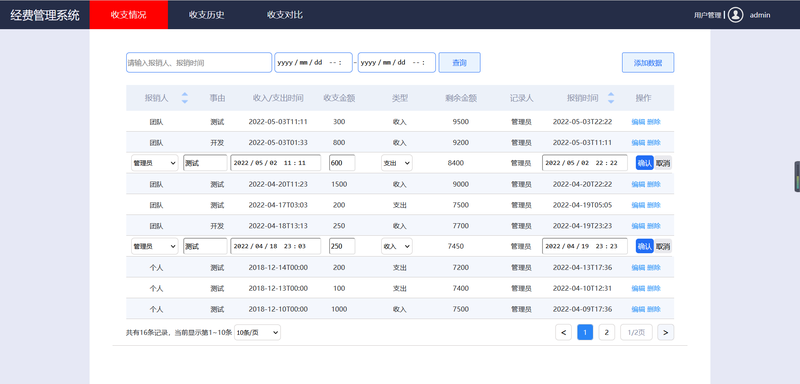Click the user avatar icon beside admin

[735, 15]
